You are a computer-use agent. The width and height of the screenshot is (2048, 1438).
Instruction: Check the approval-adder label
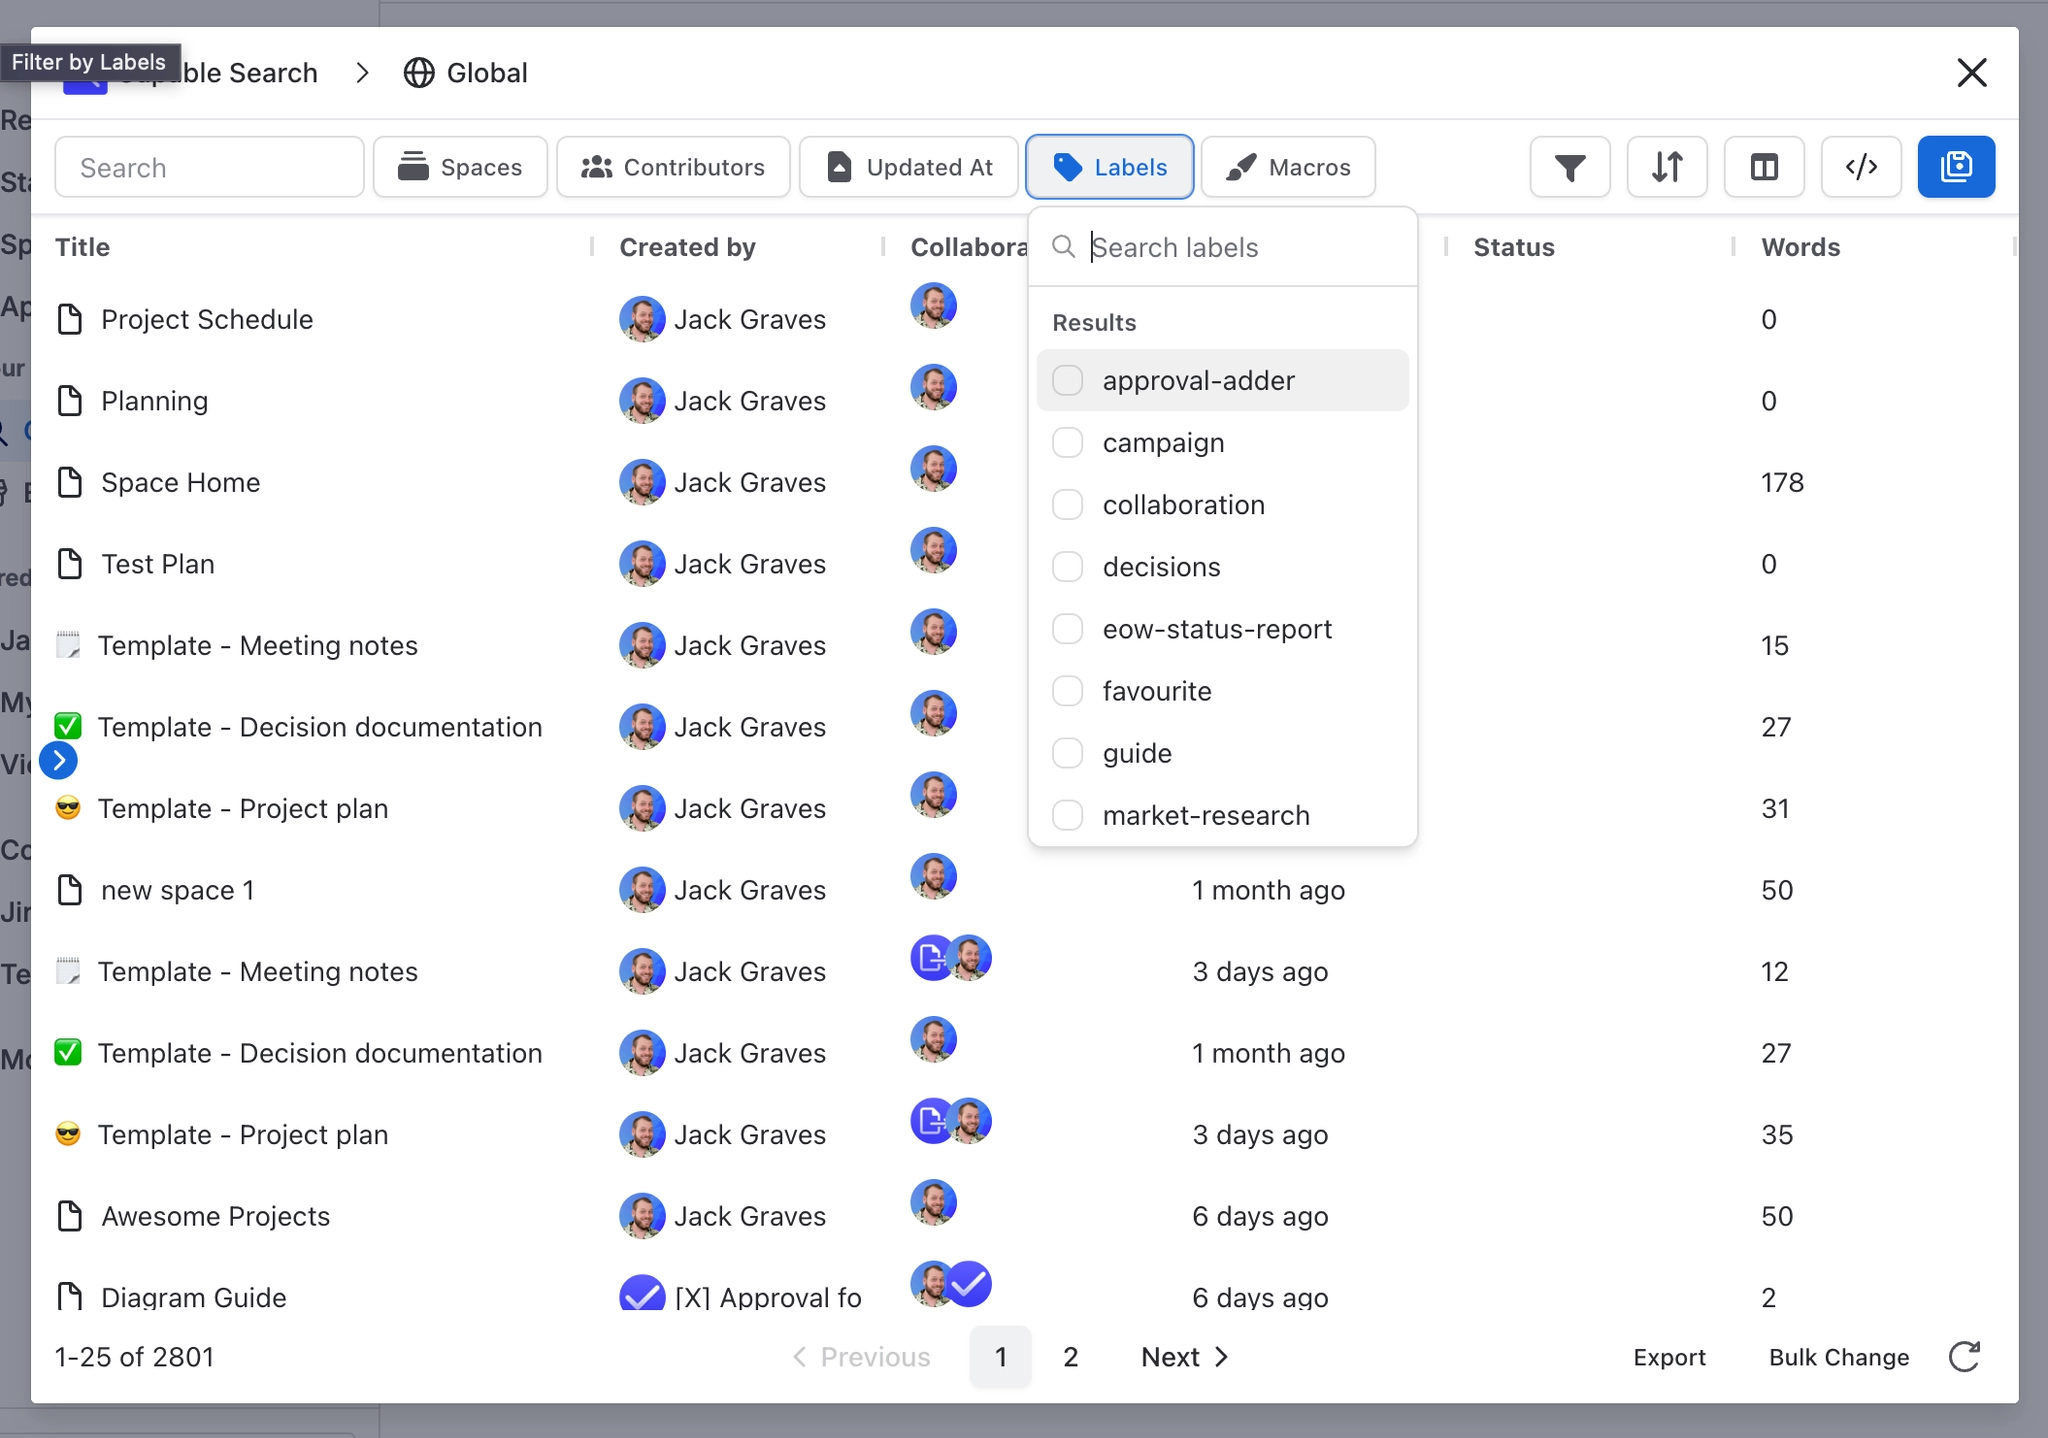[1068, 381]
